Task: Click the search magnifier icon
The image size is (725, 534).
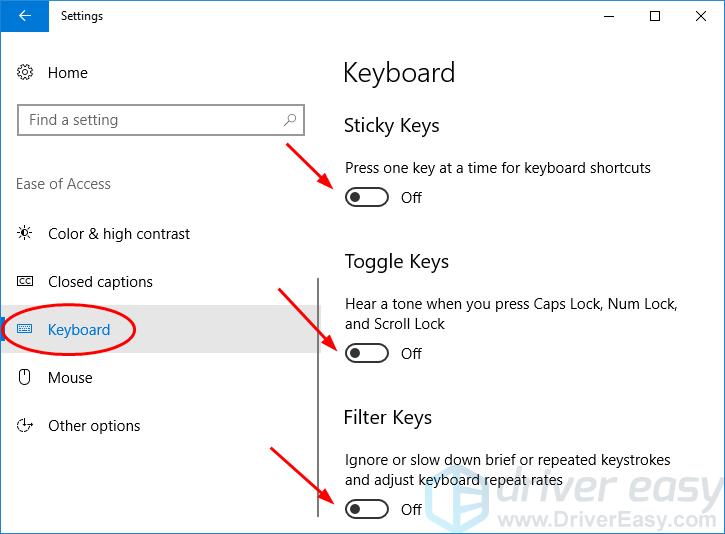Action: coord(290,120)
